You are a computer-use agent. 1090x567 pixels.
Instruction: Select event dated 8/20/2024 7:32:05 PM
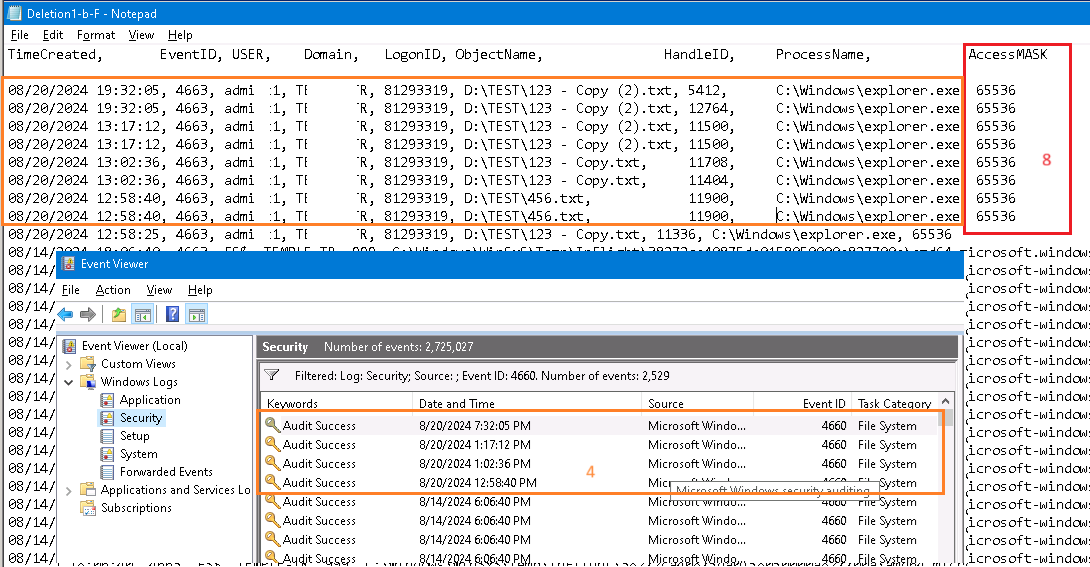pos(599,425)
